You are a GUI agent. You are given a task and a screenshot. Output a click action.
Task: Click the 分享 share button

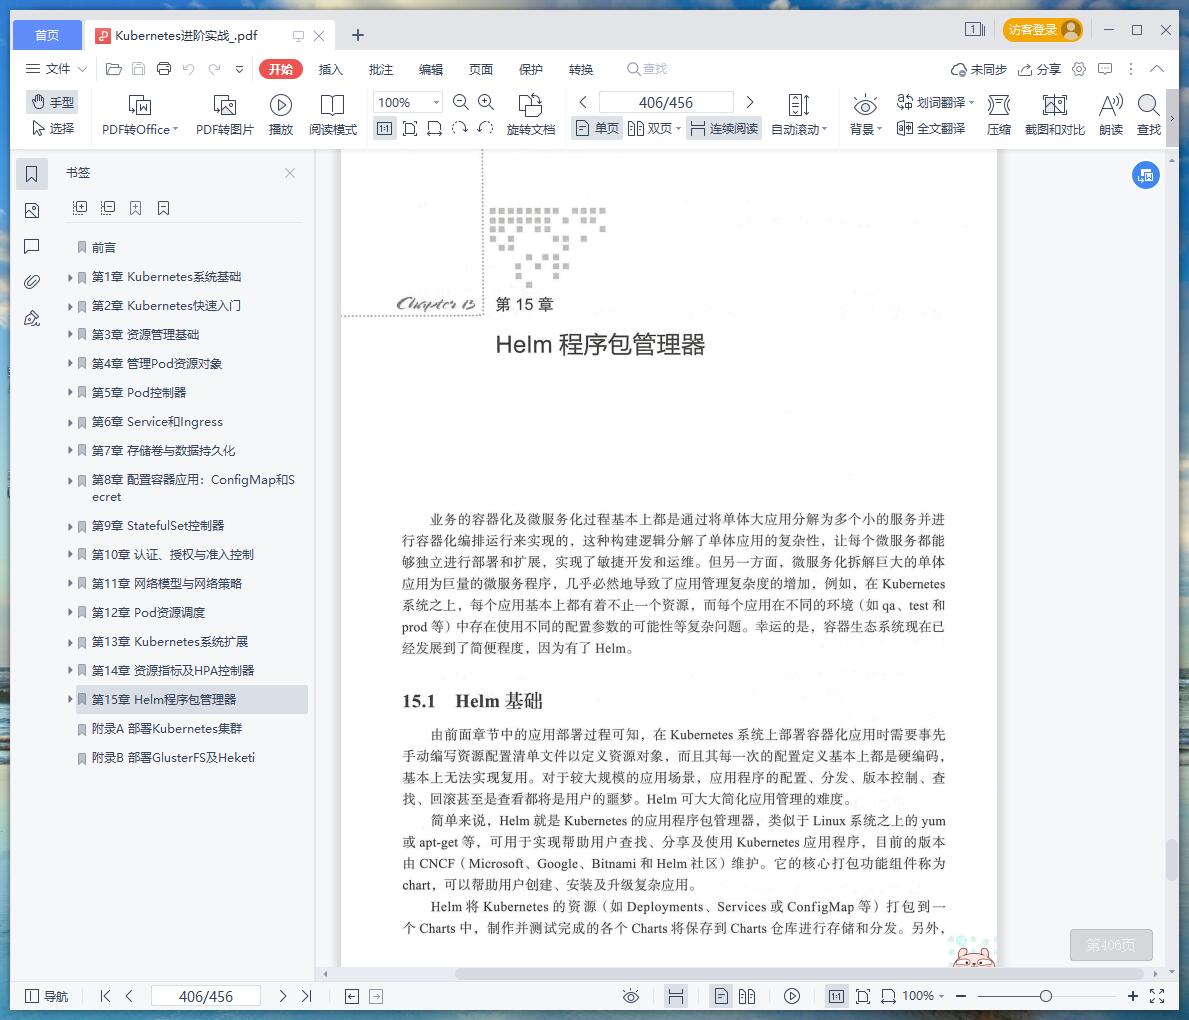coord(1040,69)
